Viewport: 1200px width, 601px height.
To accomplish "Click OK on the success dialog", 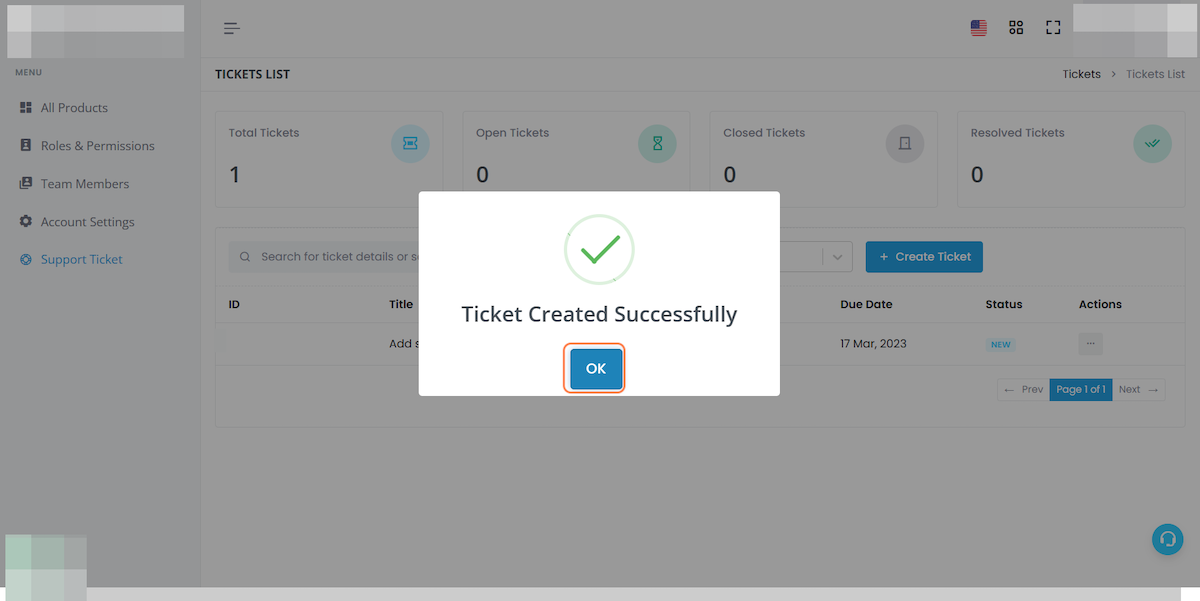I will [596, 369].
